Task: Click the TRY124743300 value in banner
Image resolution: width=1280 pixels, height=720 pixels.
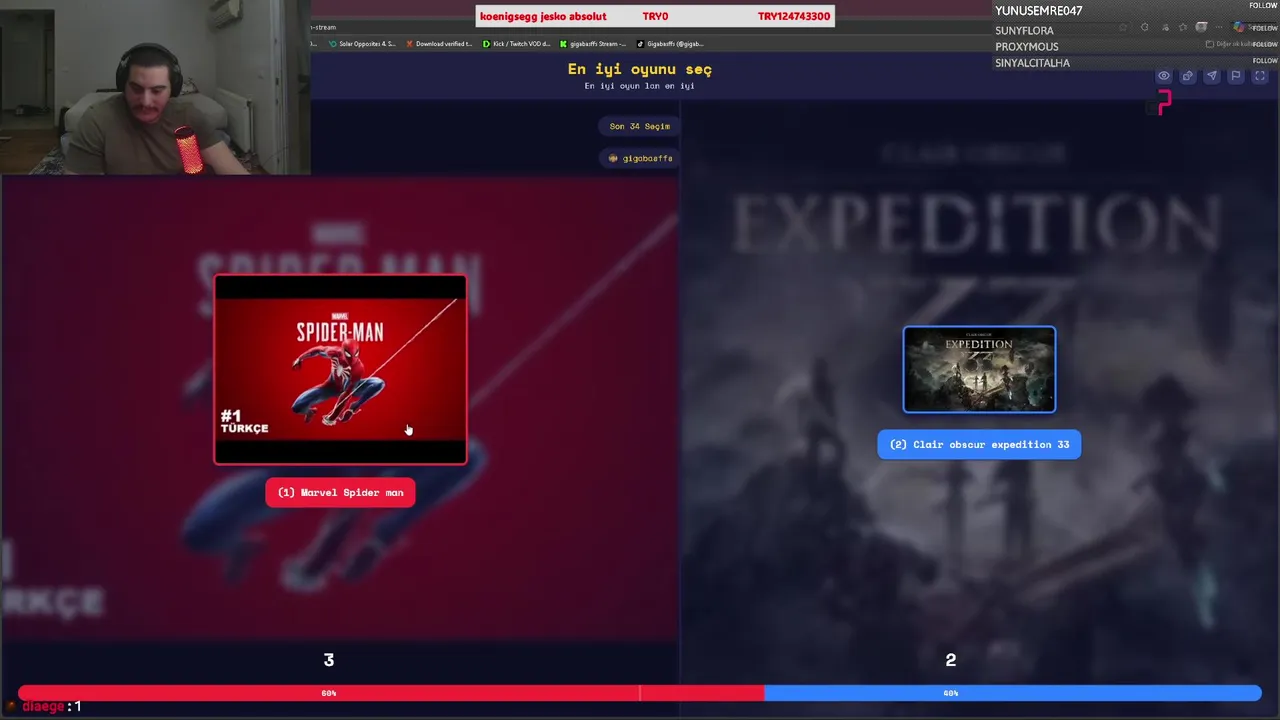Action: tap(794, 16)
